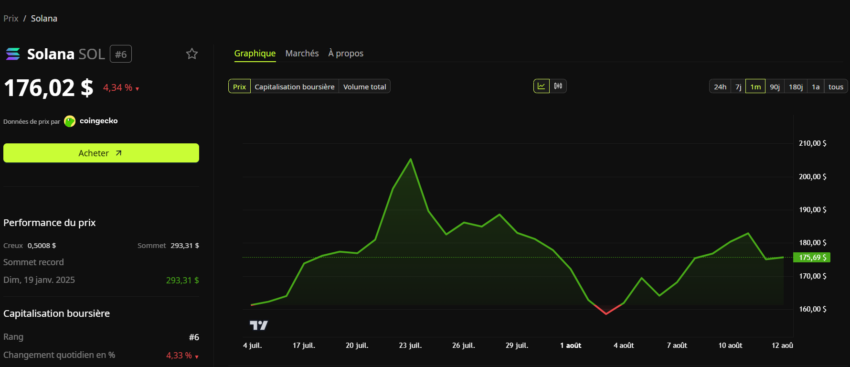Select the 180j time range

(x=795, y=87)
